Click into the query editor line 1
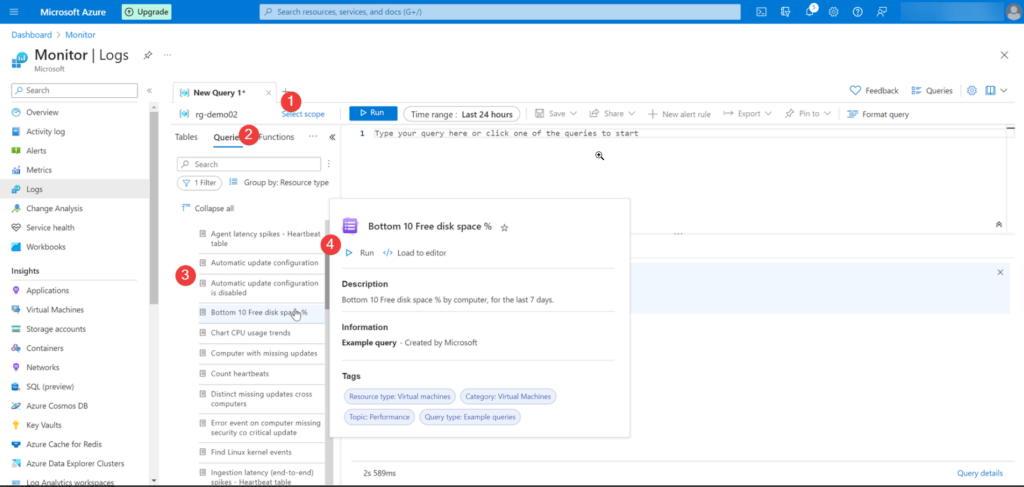 click(506, 133)
